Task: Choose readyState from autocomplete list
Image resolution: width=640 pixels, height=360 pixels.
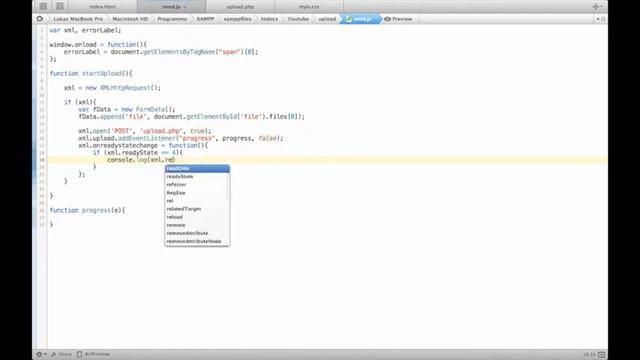Action: 196,176
